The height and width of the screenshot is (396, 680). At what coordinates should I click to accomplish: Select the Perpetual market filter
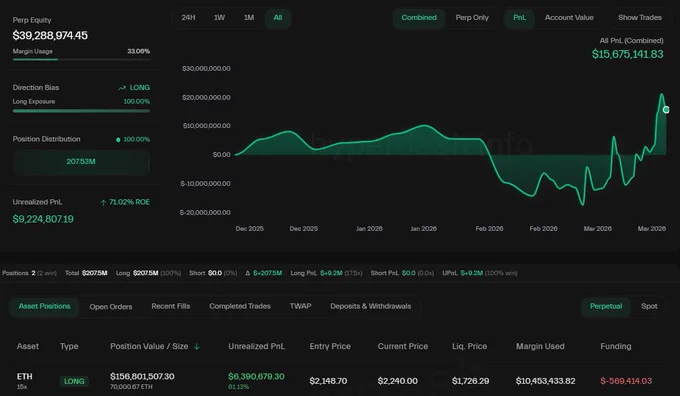[x=606, y=306]
